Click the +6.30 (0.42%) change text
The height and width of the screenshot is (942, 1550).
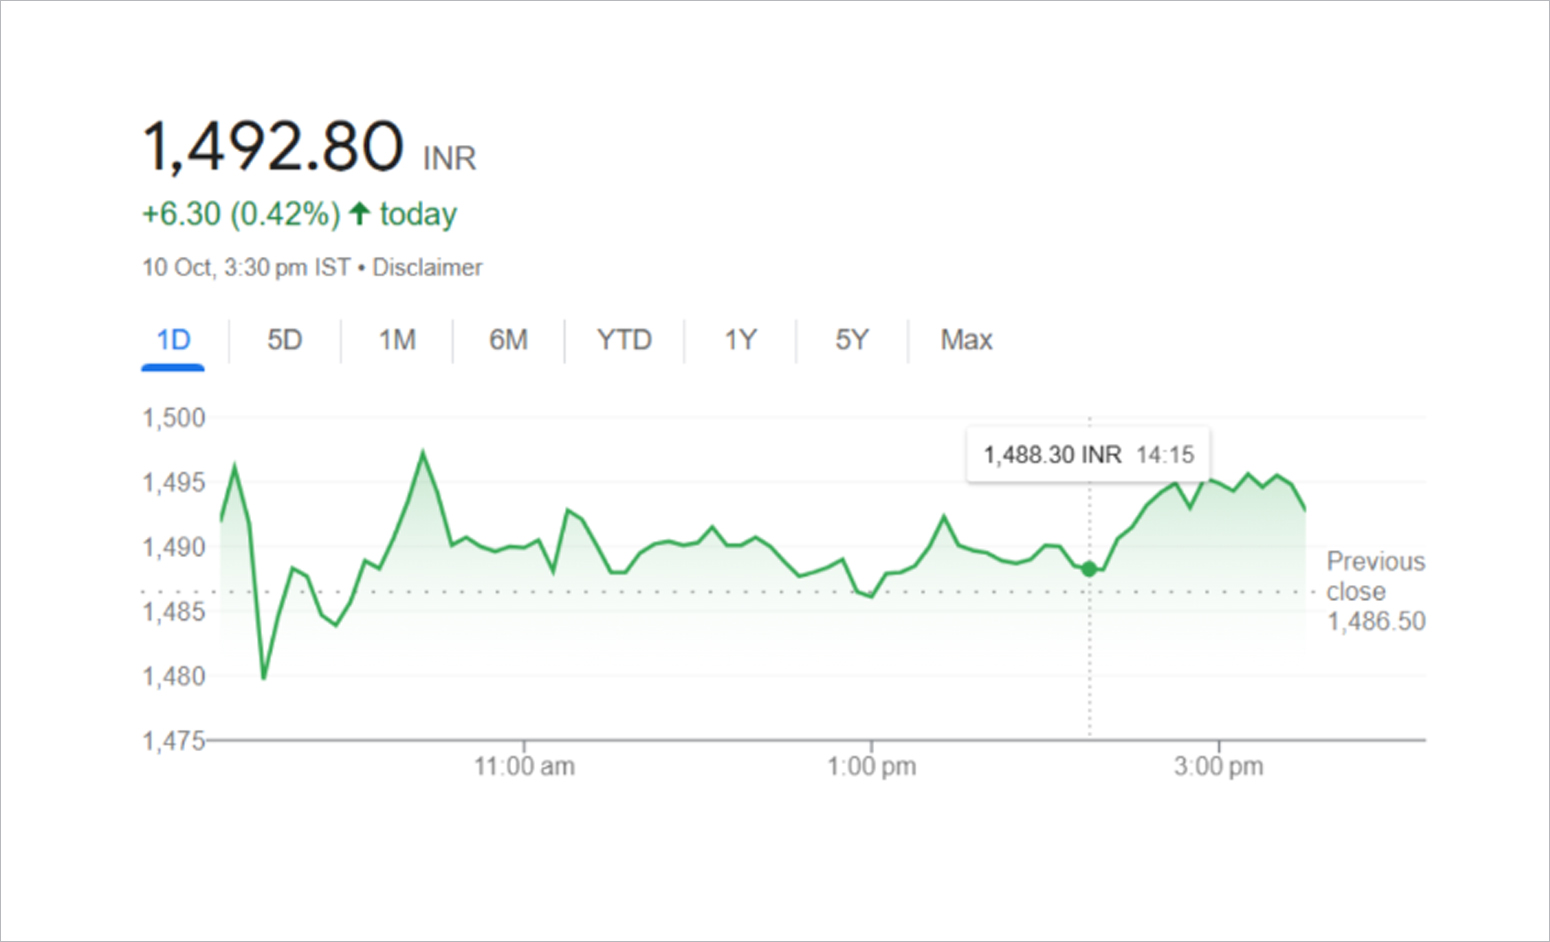pyautogui.click(x=240, y=213)
